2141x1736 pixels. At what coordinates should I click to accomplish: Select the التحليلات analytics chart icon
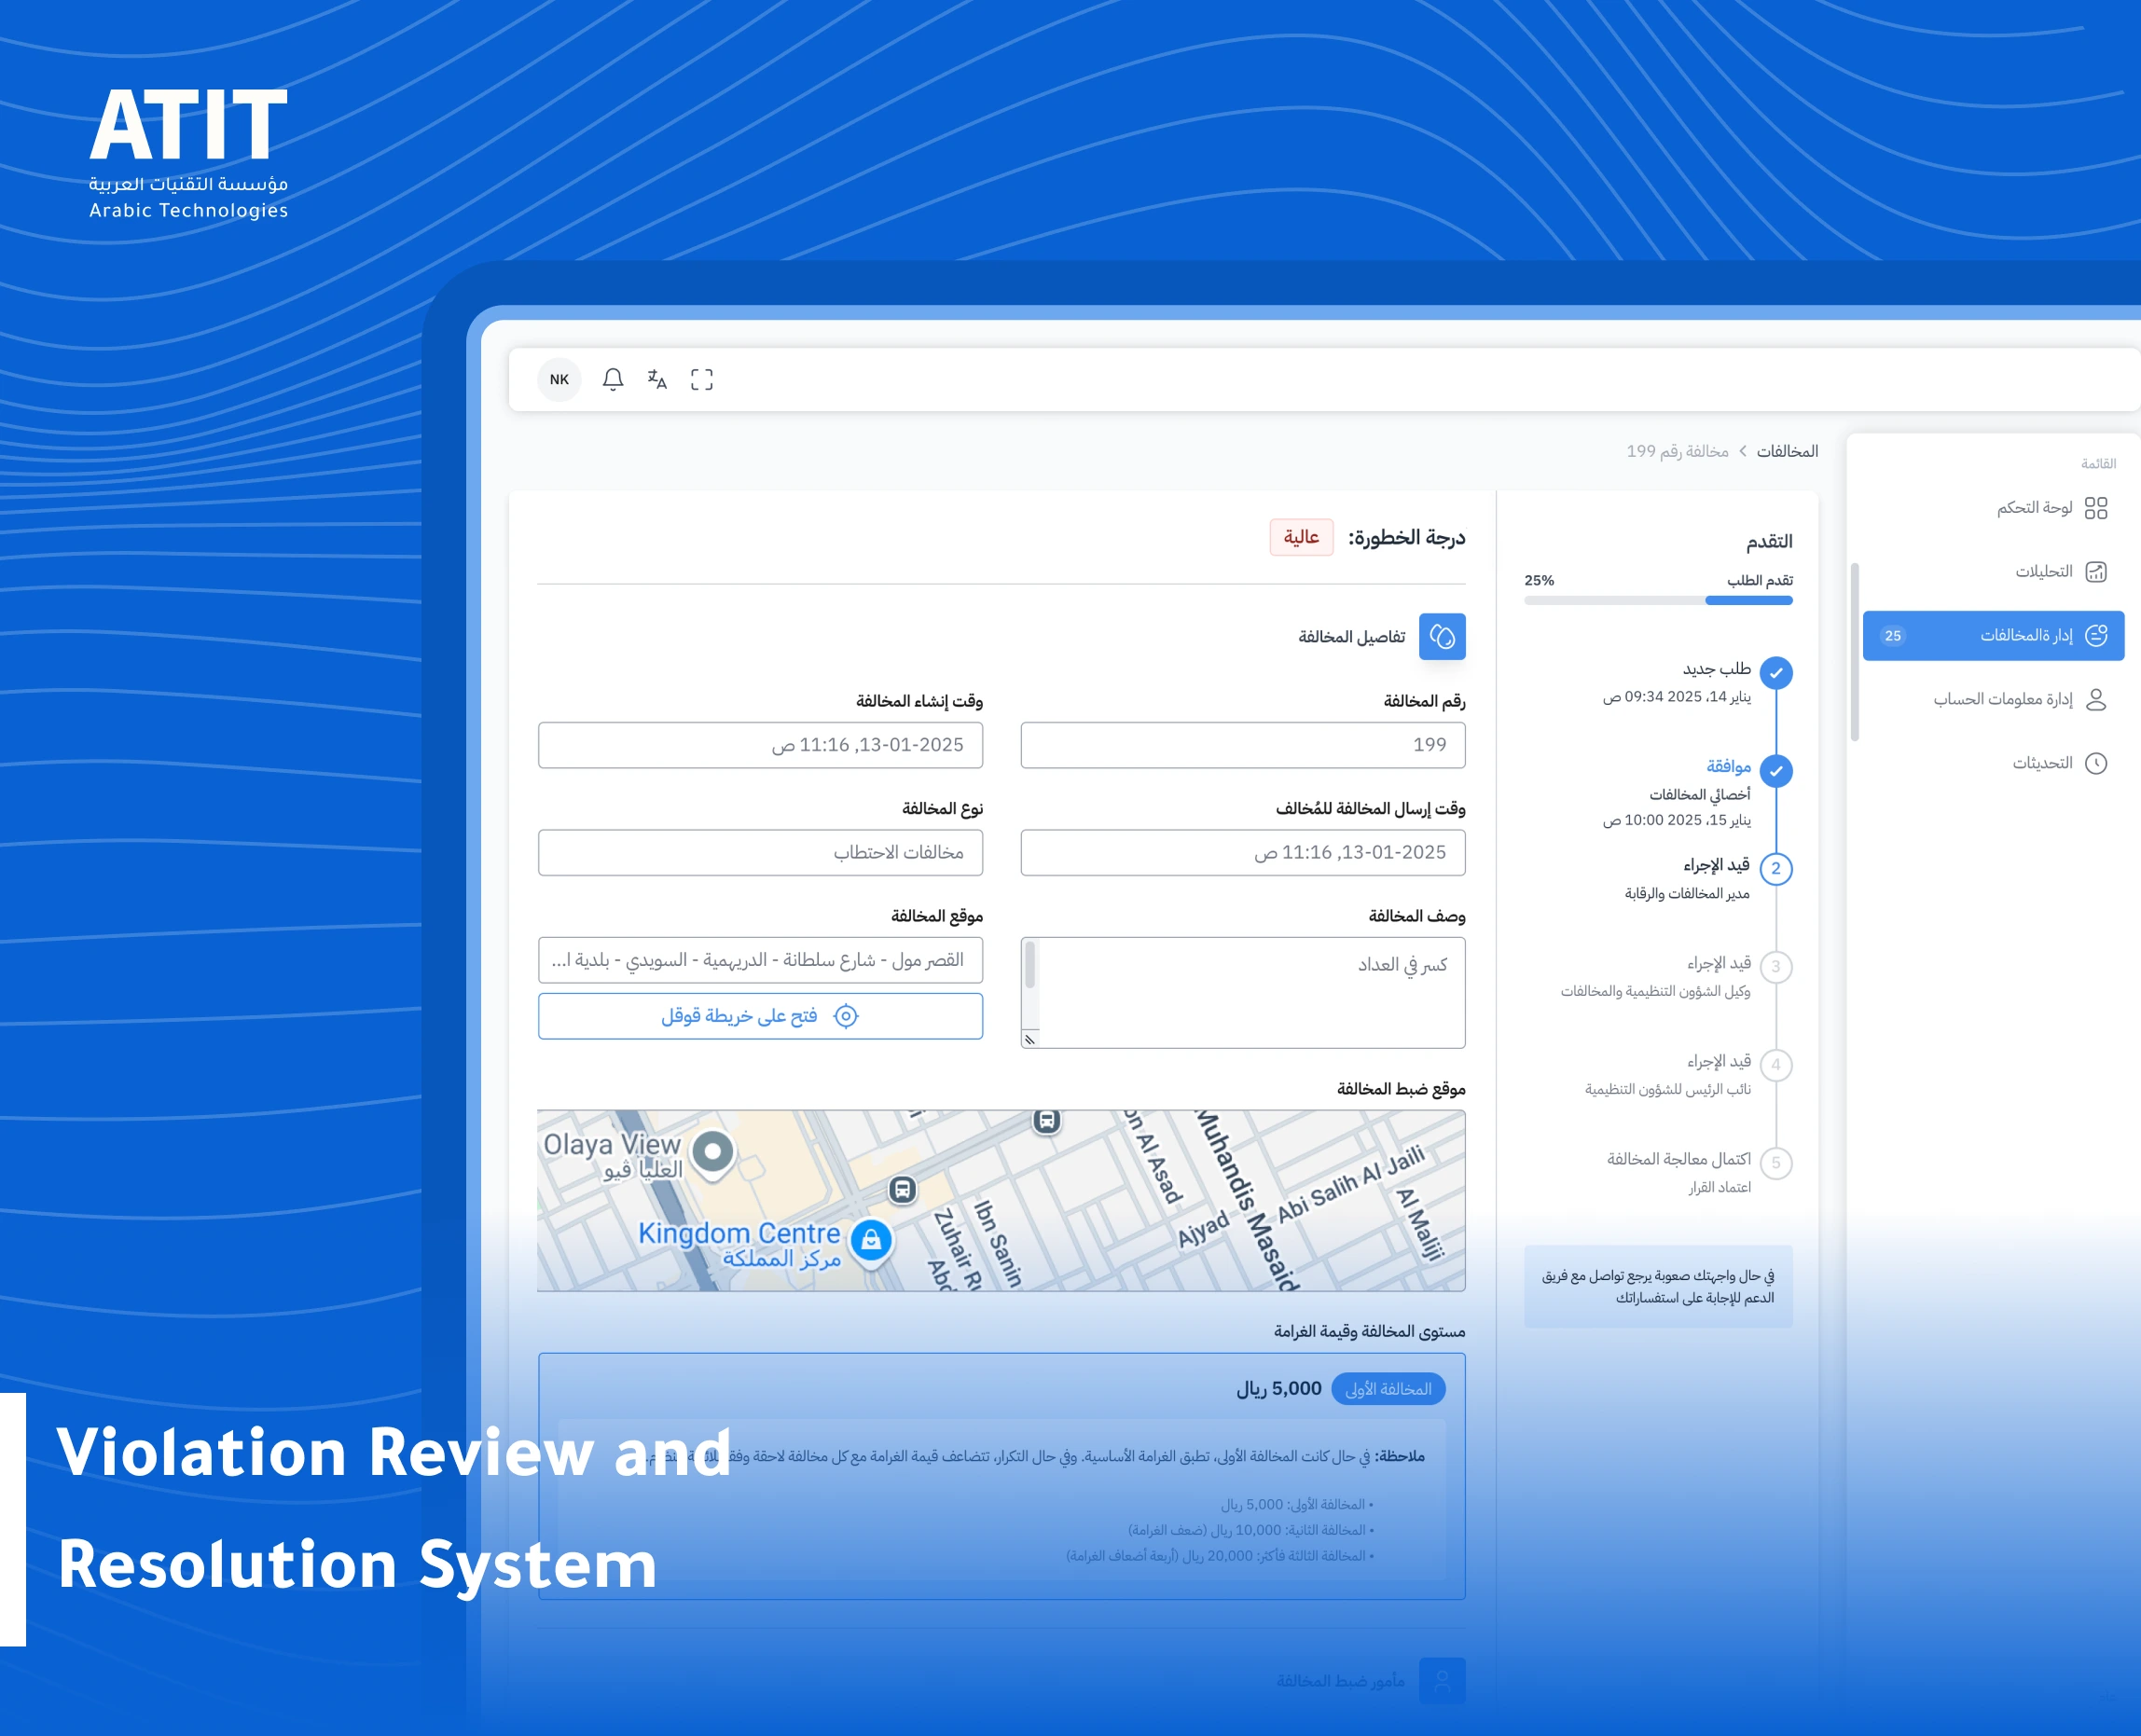(x=2098, y=571)
